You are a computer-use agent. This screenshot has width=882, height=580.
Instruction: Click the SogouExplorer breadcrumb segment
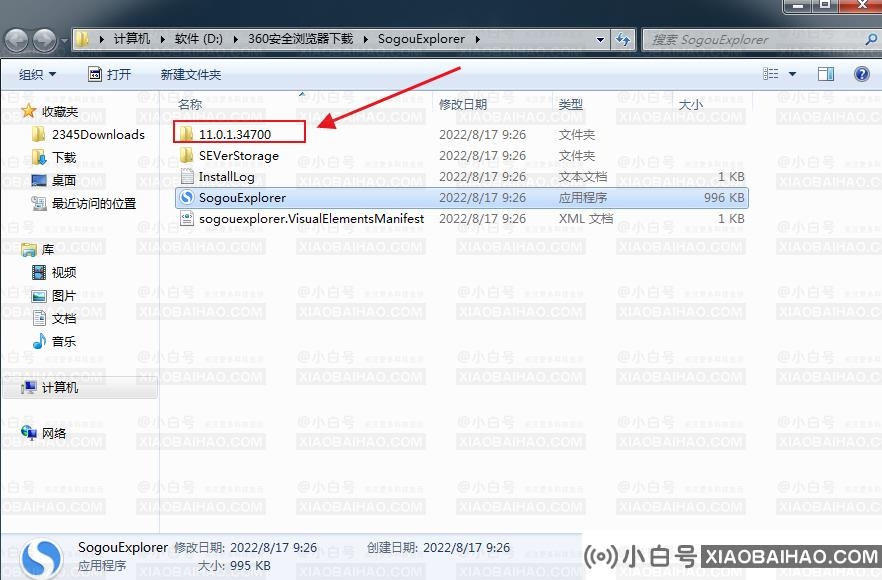click(x=421, y=39)
